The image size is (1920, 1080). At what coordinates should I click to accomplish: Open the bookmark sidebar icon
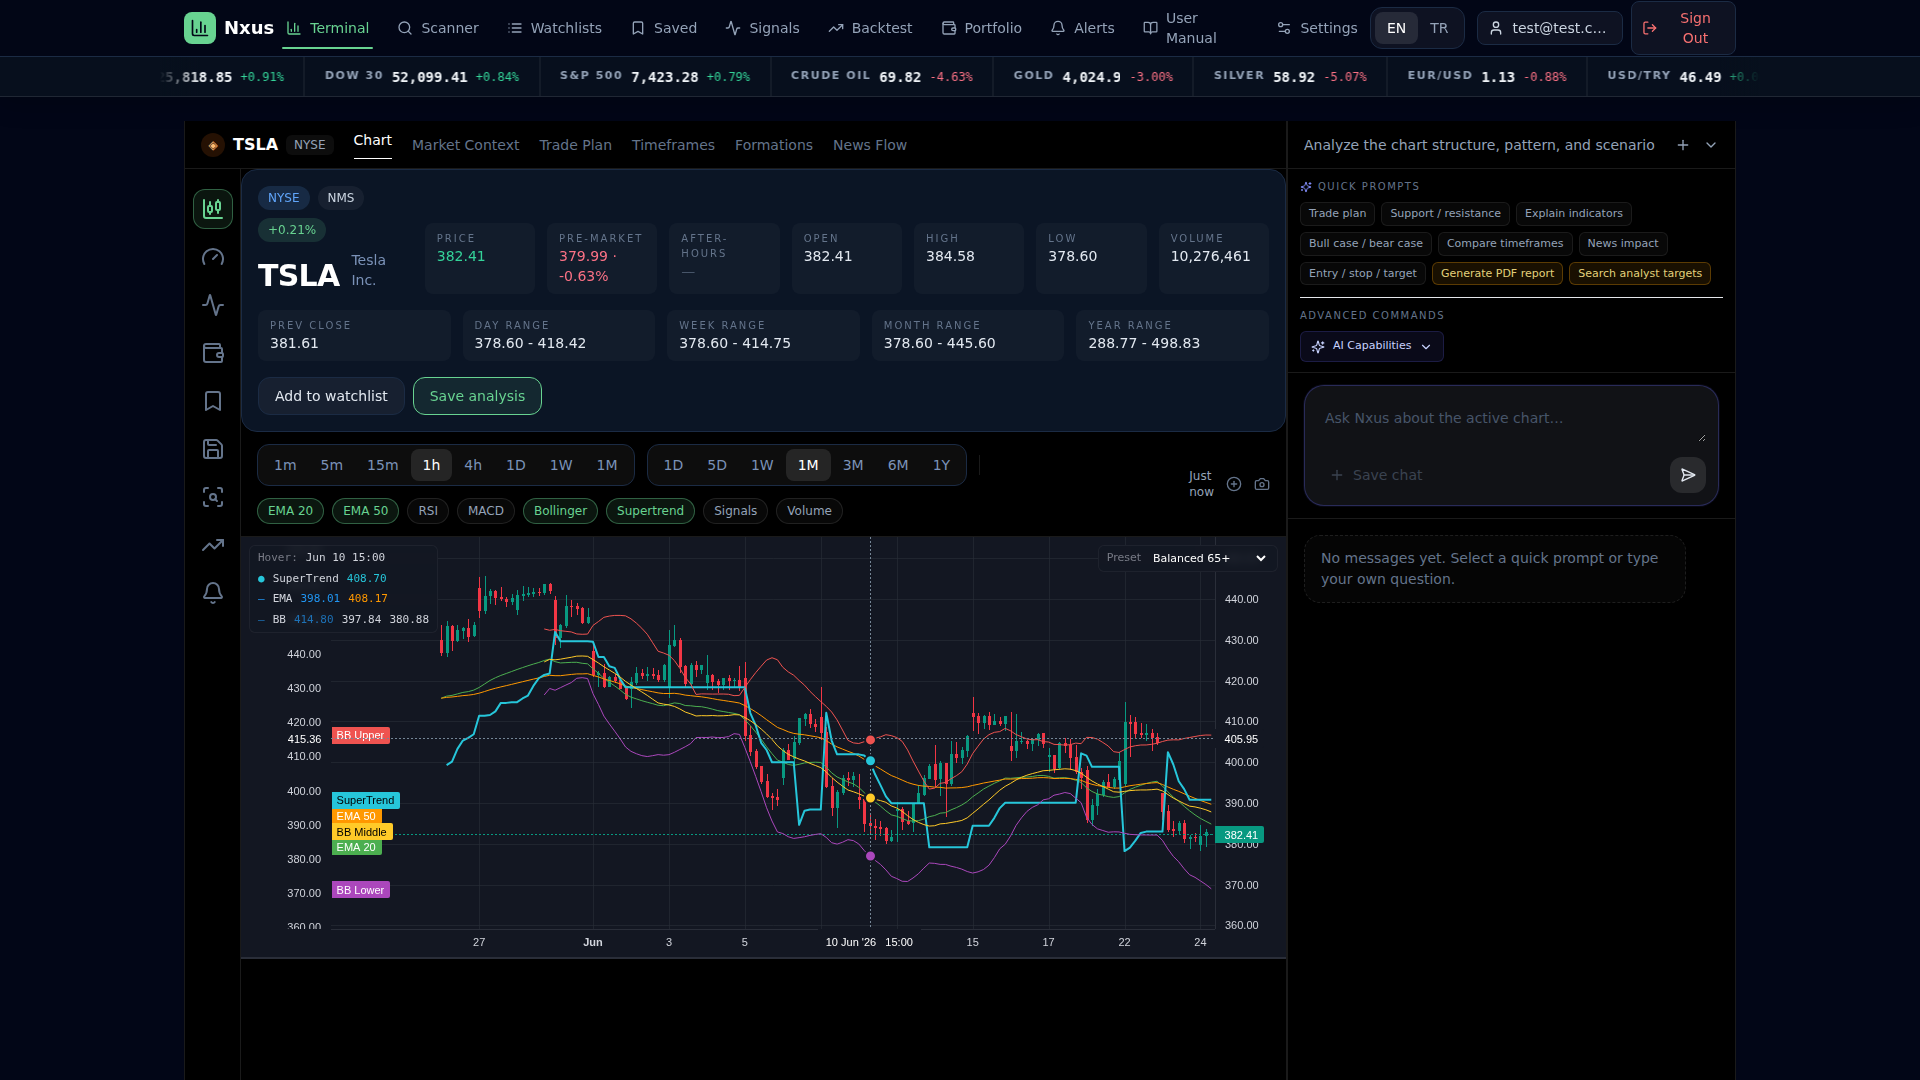coord(213,401)
